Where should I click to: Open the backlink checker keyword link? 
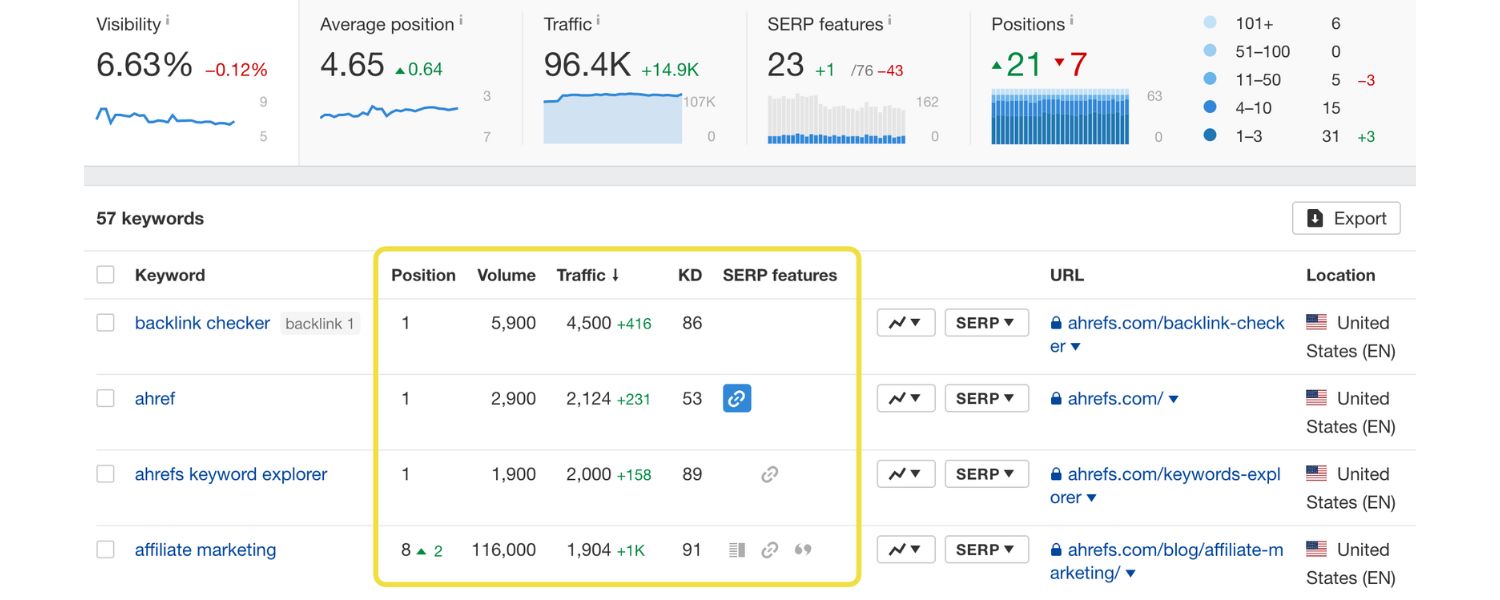202,322
